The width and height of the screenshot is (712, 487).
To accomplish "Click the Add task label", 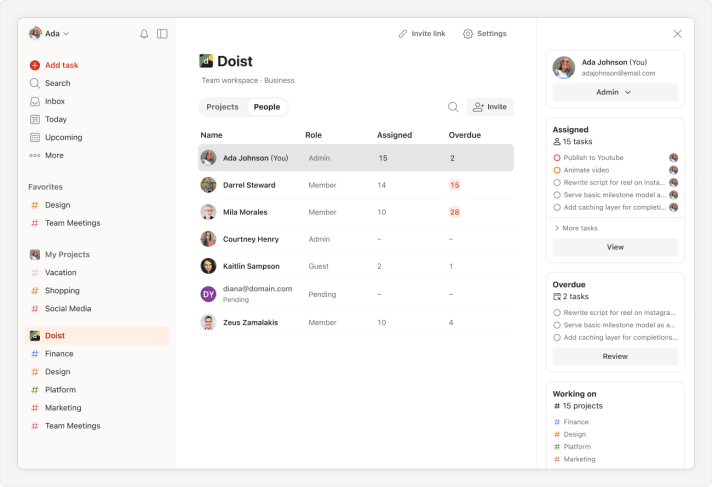I will point(62,65).
